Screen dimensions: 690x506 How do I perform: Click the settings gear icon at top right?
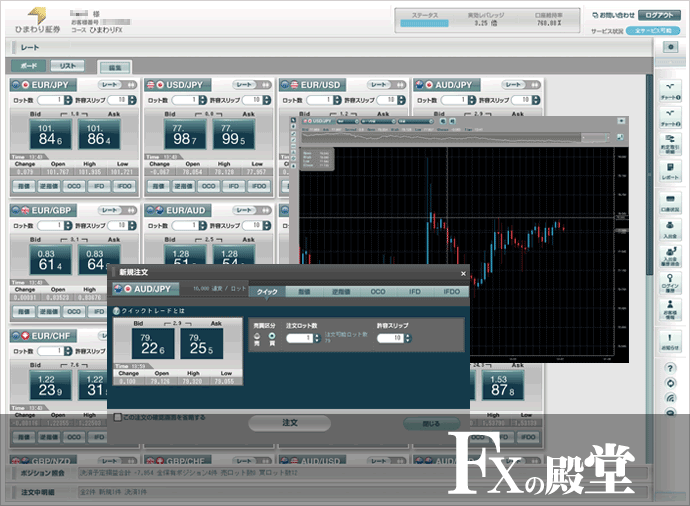point(670,47)
